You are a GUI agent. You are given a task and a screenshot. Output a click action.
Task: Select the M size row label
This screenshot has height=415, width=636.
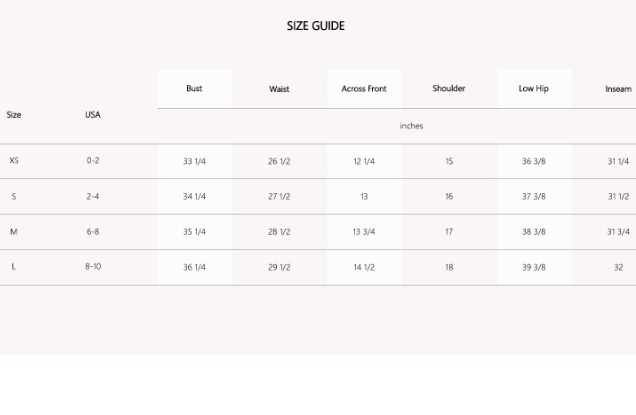point(14,232)
